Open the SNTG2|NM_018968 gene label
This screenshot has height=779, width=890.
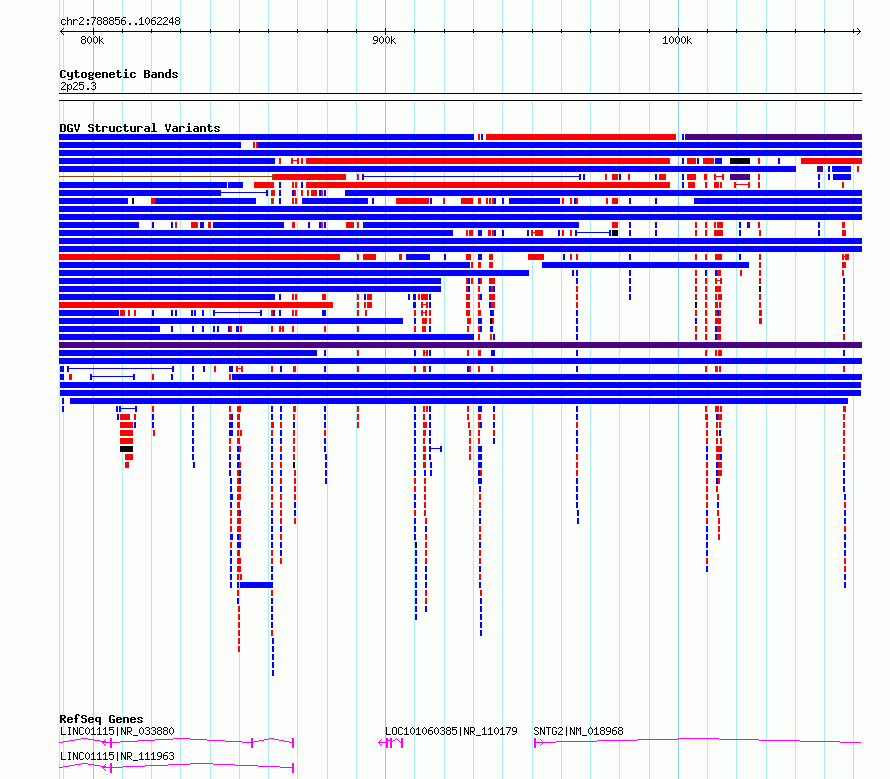coord(578,731)
